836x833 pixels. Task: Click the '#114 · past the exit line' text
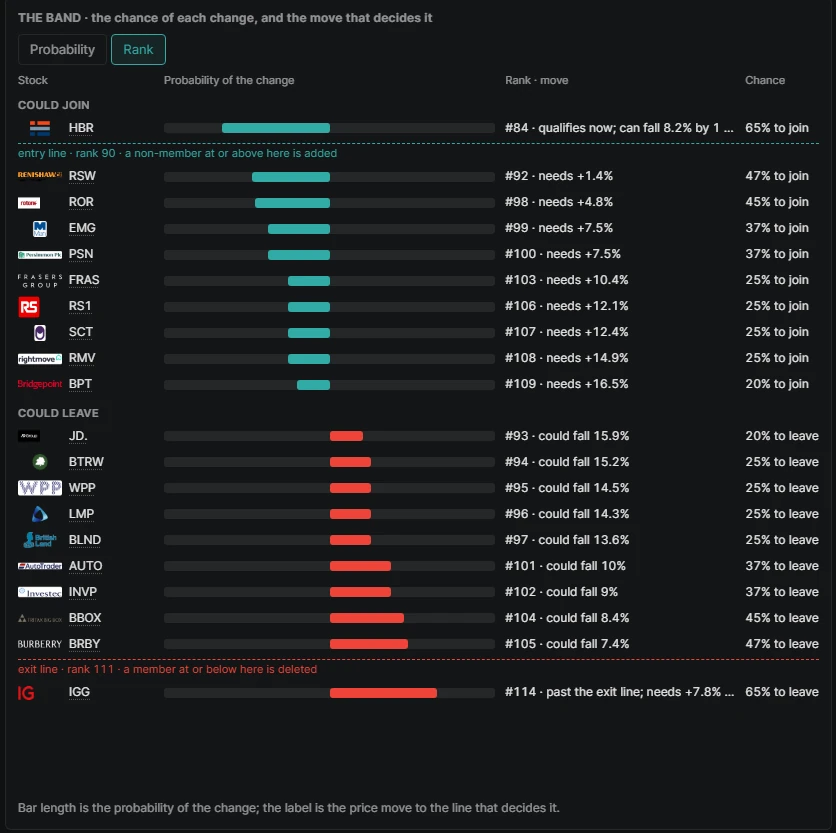620,692
